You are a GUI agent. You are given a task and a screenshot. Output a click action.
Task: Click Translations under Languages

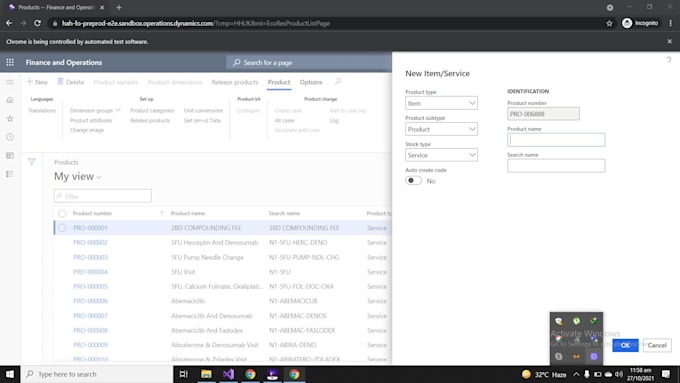click(42, 111)
